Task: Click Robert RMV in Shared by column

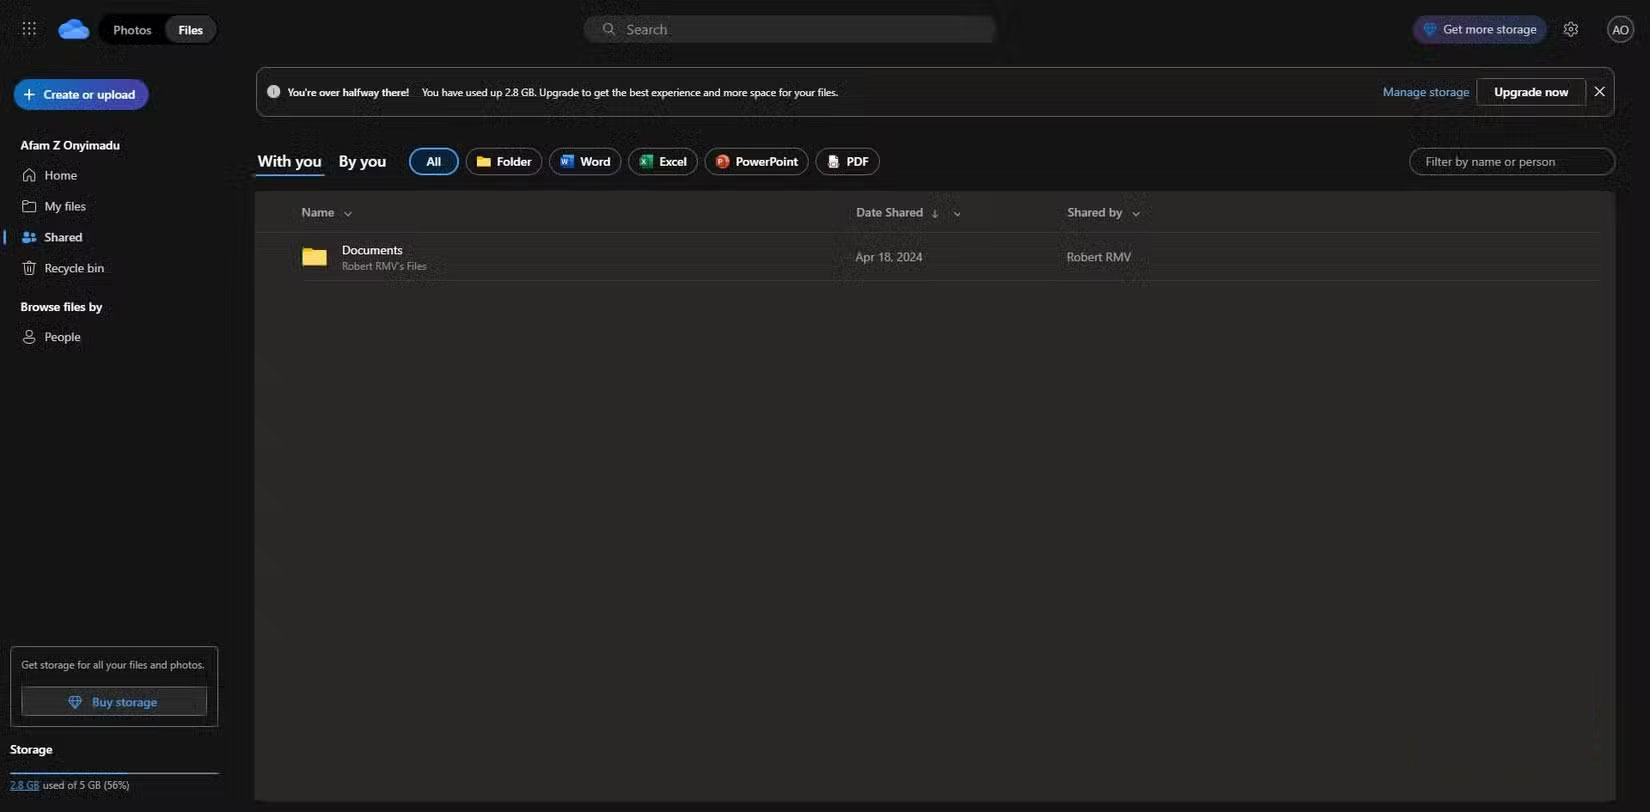Action: (1099, 257)
